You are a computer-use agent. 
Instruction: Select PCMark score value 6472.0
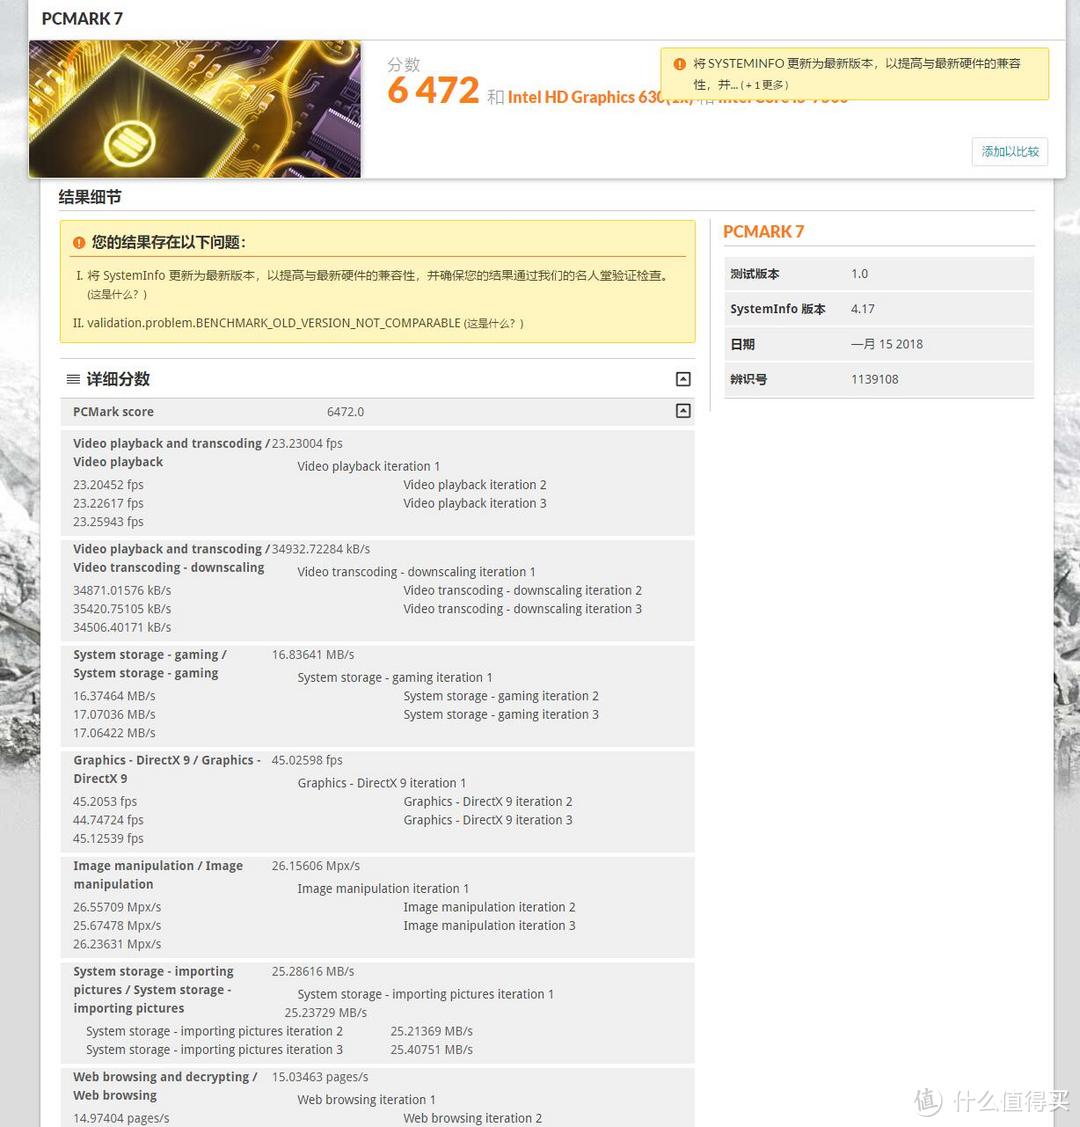(x=345, y=412)
